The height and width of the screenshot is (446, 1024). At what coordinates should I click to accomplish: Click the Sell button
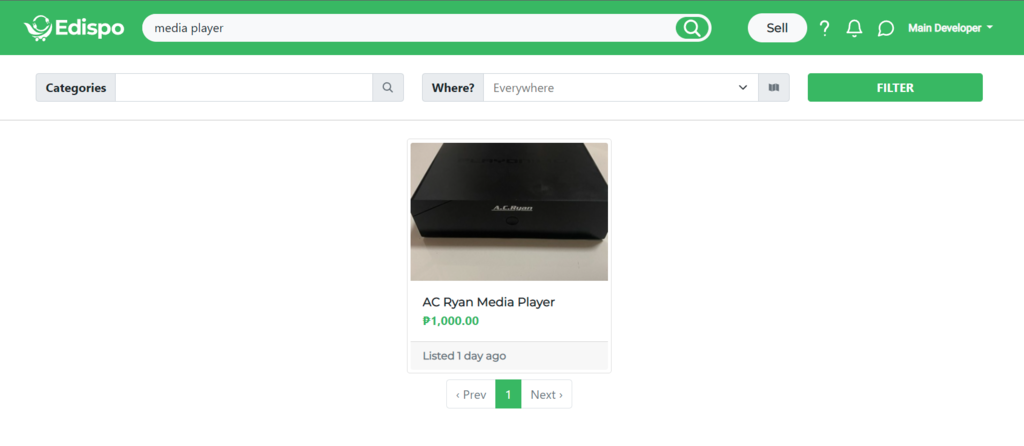[777, 28]
